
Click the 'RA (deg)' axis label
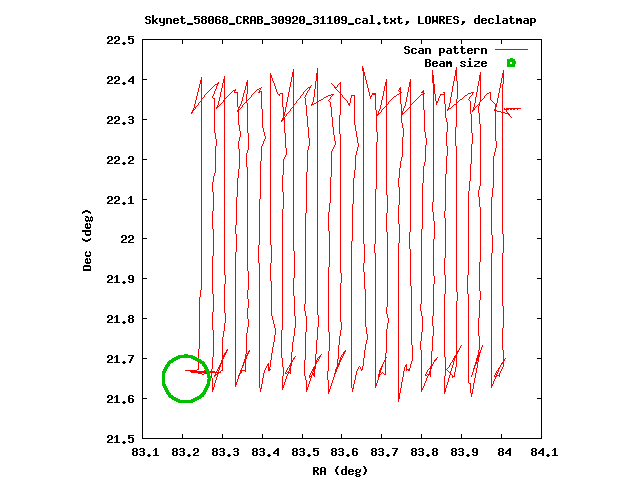[x=340, y=471]
